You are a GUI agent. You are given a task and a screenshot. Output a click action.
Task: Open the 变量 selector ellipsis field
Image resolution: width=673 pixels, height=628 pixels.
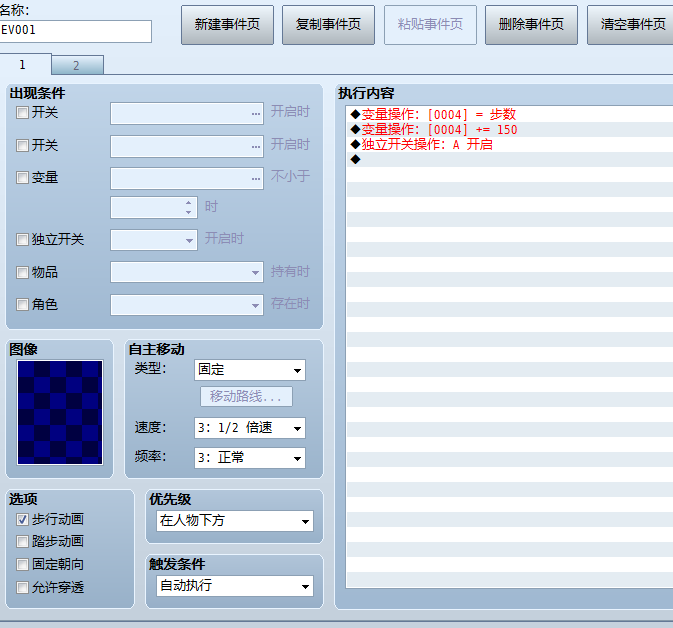tap(187, 178)
